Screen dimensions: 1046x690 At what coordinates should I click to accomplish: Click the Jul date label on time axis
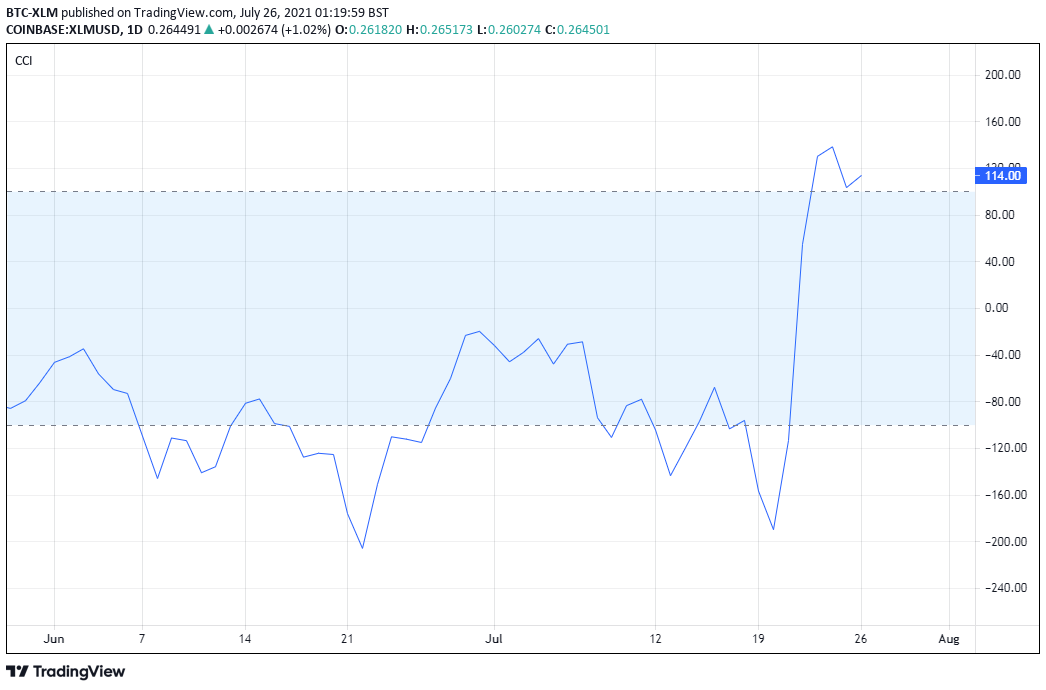[494, 639]
